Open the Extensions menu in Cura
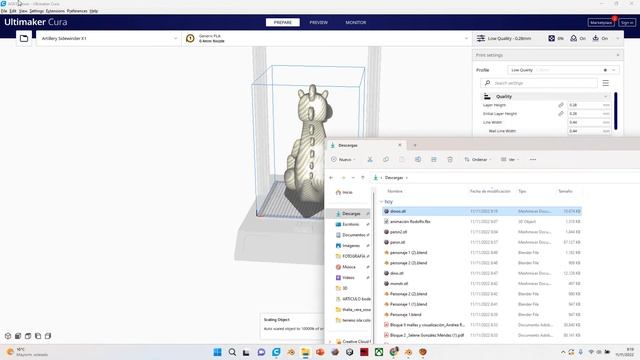 coord(55,11)
